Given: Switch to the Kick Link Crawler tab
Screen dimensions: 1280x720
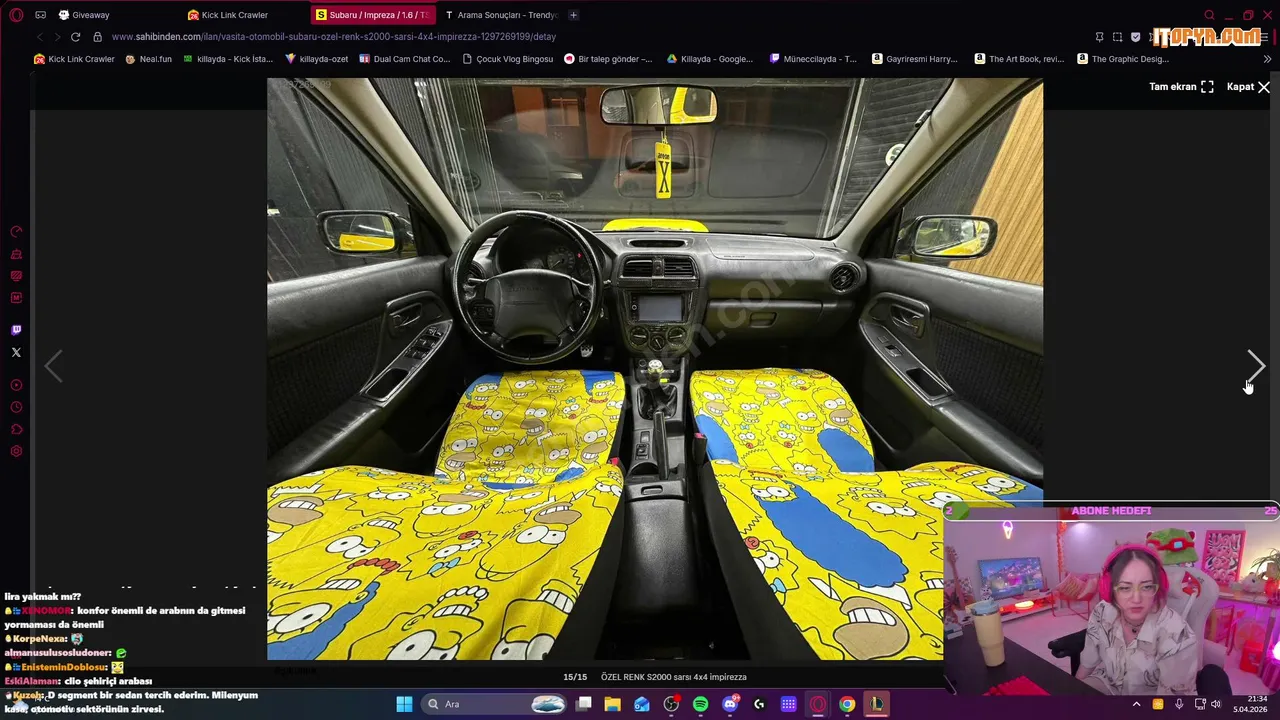Looking at the screenshot, I should pos(244,15).
